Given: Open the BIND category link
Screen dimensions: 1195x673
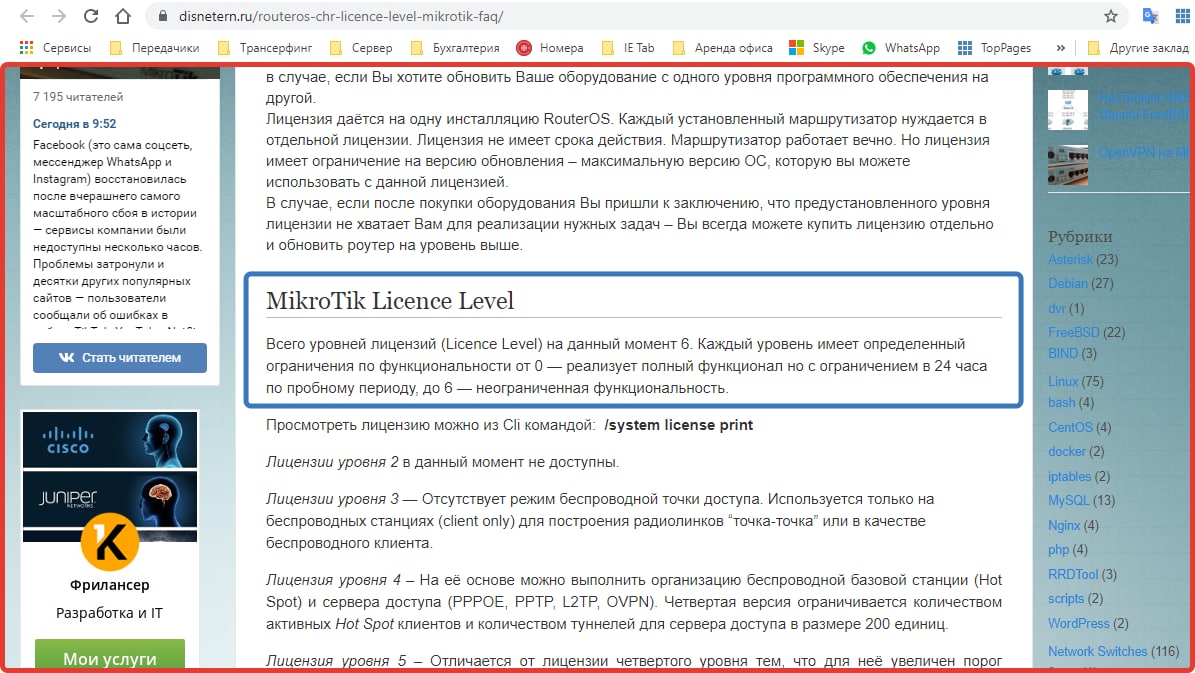Looking at the screenshot, I should [x=1062, y=353].
